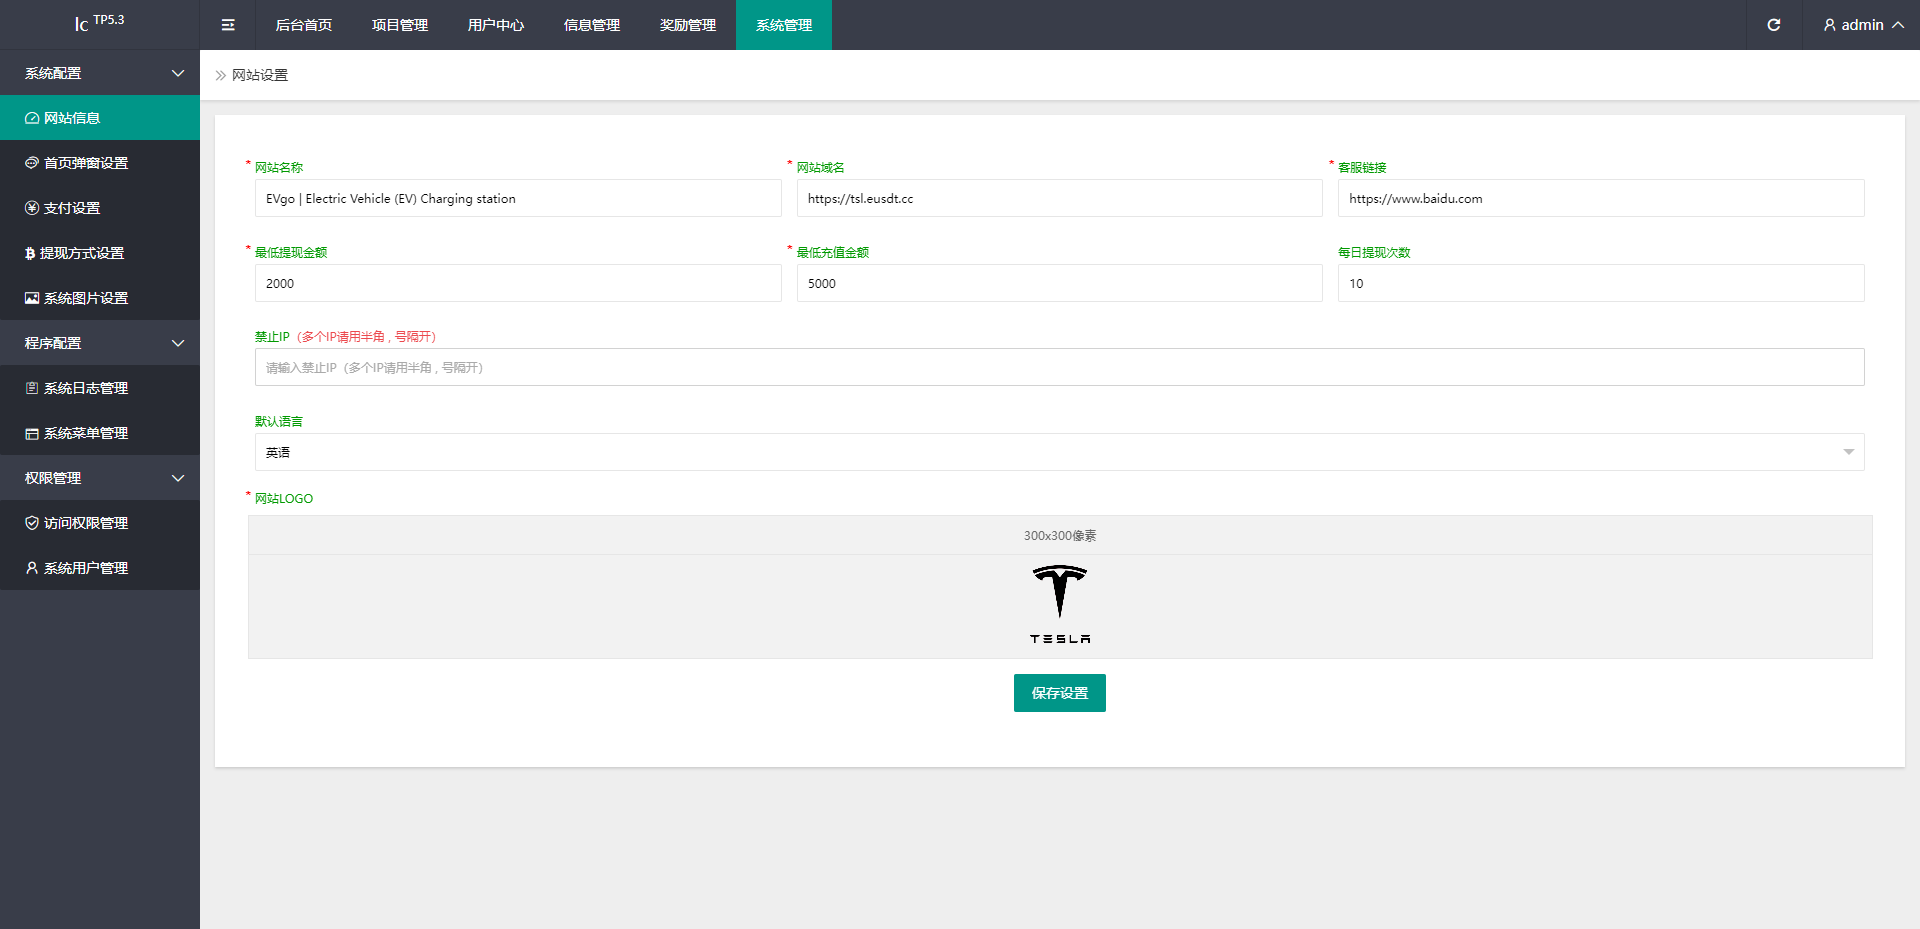Open the 项目管理 top menu
Screen dimensions: 1920x929
[400, 25]
